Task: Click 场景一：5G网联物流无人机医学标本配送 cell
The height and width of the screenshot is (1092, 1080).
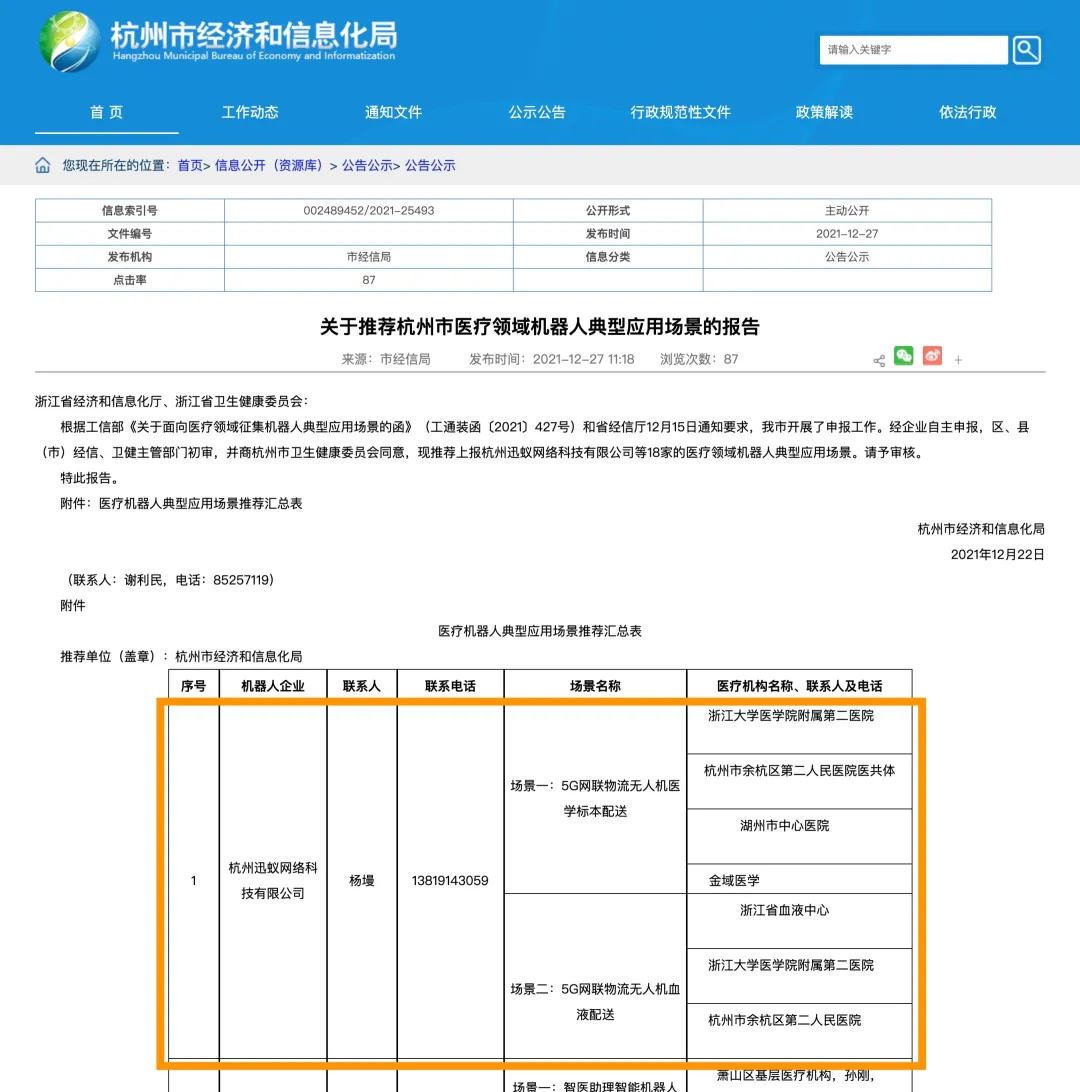Action: (595, 798)
